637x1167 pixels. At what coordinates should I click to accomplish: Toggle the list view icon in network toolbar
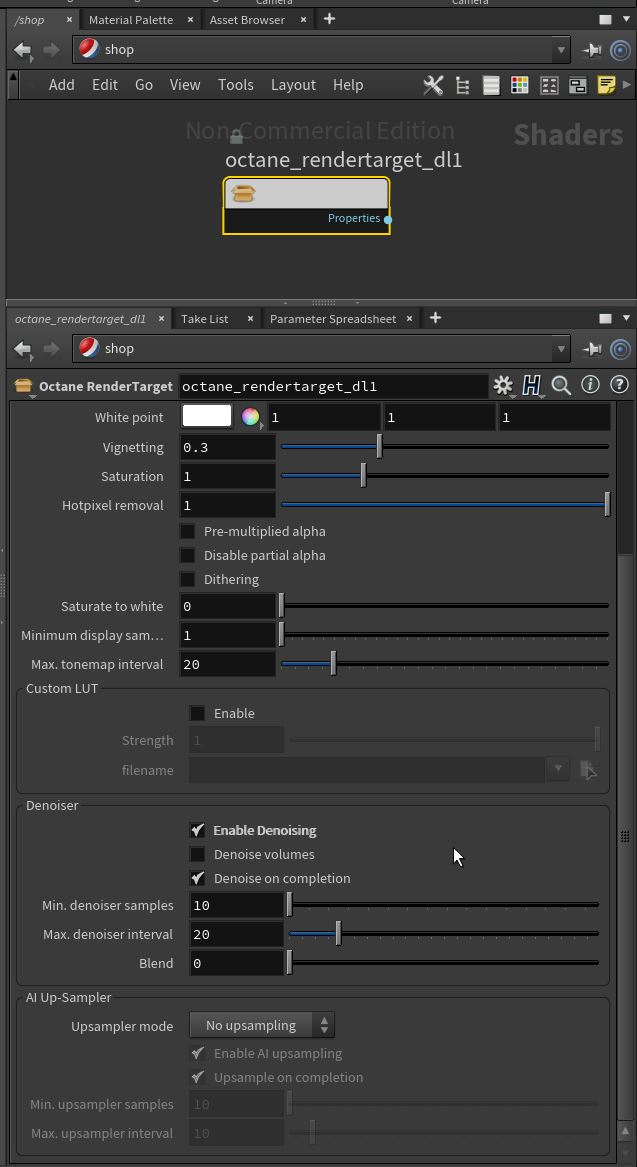(x=491, y=86)
